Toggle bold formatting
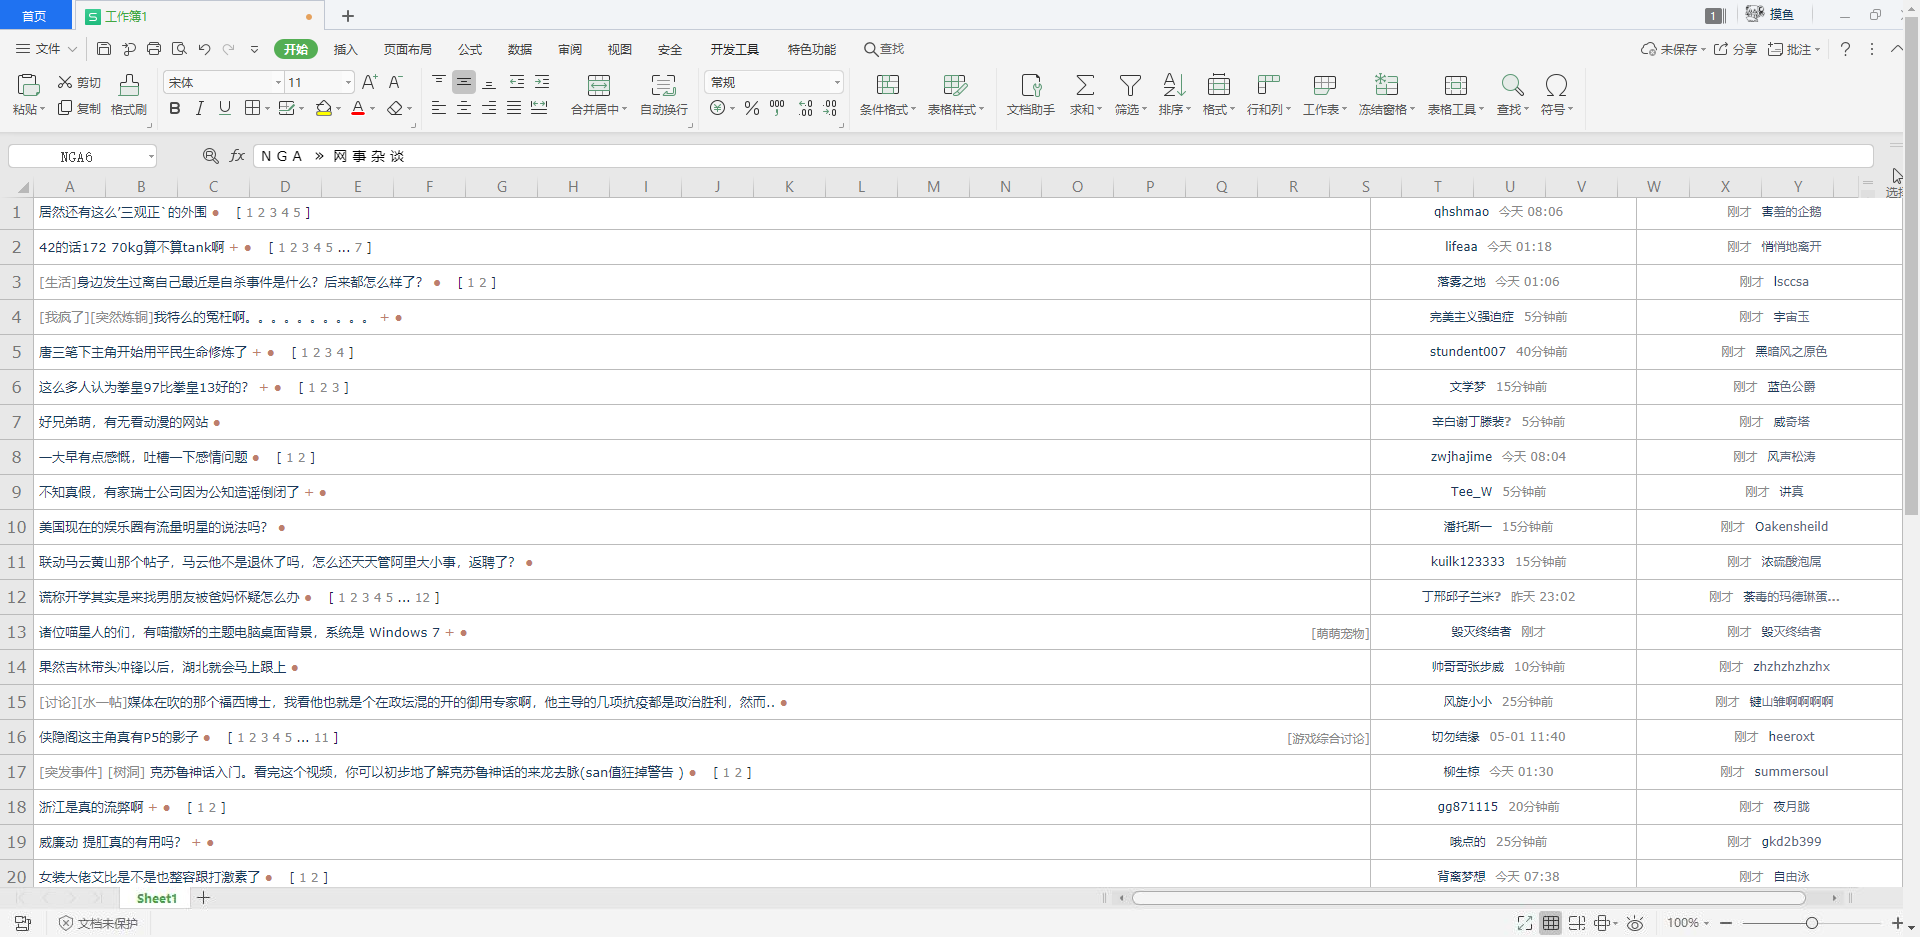The image size is (1920, 937). click(x=175, y=108)
